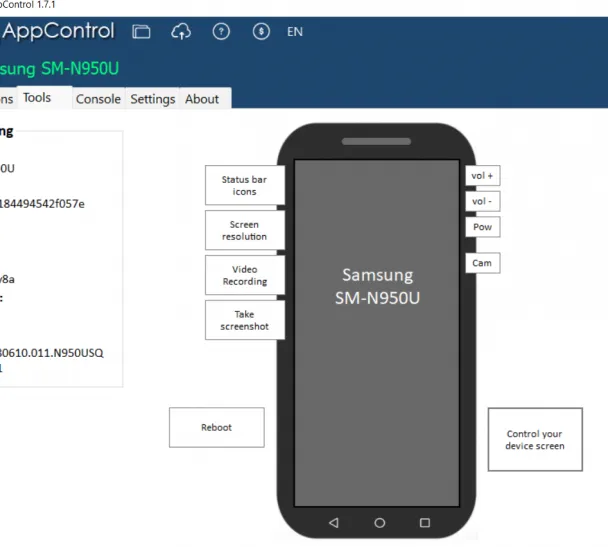Viewport: 608px width, 547px height.
Task: Select the serial text ending 542f057e
Action: 42,204
